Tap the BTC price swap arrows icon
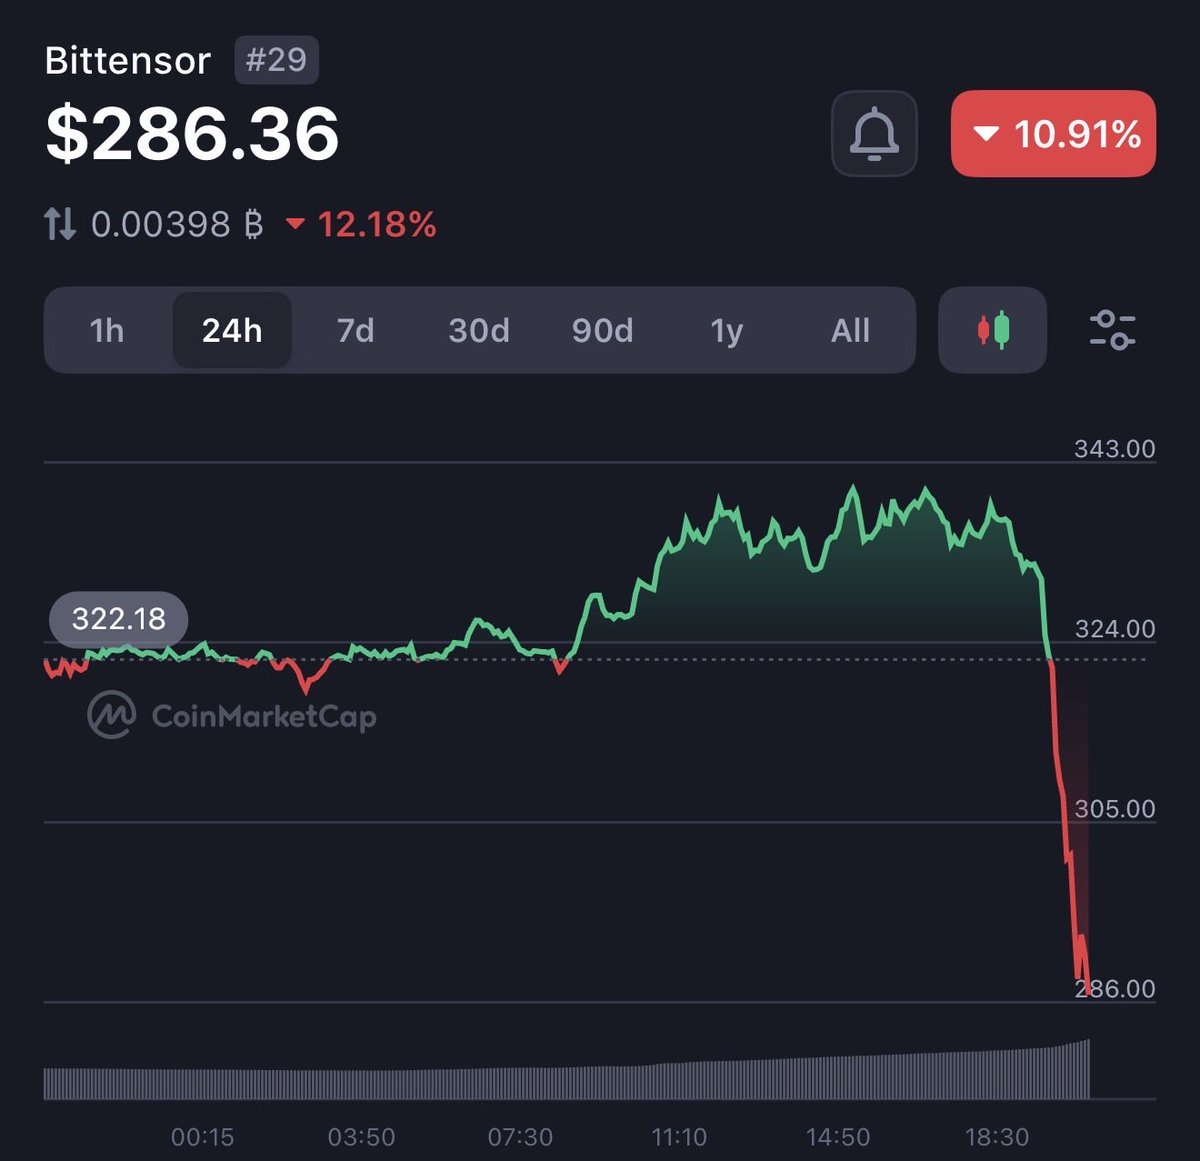Screen dimensions: 1200x1161 (x=60, y=224)
